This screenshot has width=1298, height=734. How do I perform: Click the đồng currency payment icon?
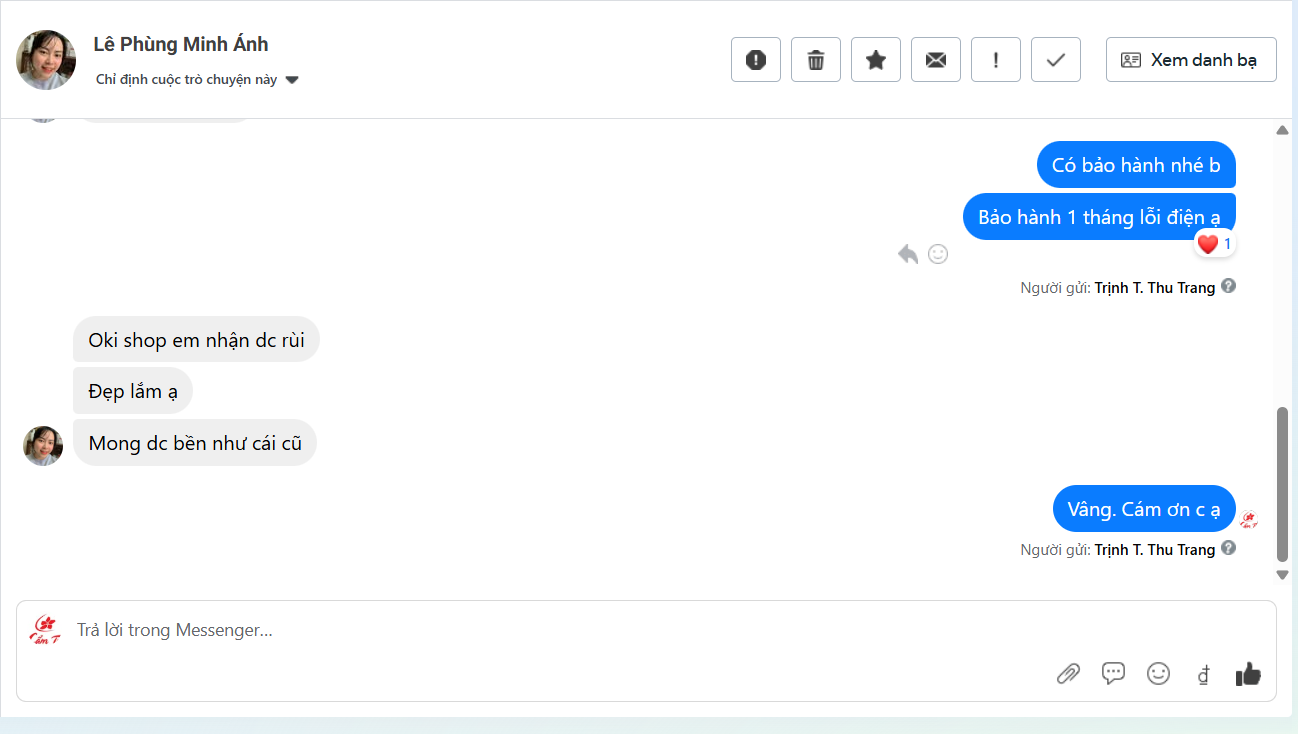click(1203, 675)
